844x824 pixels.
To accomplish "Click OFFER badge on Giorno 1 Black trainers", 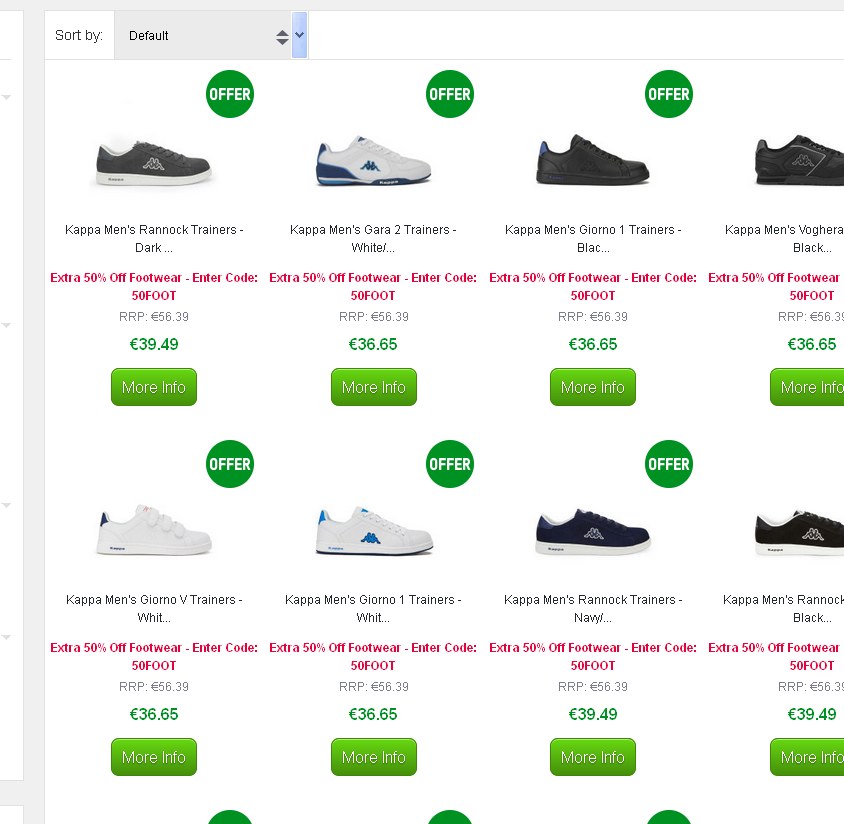I will tap(669, 94).
